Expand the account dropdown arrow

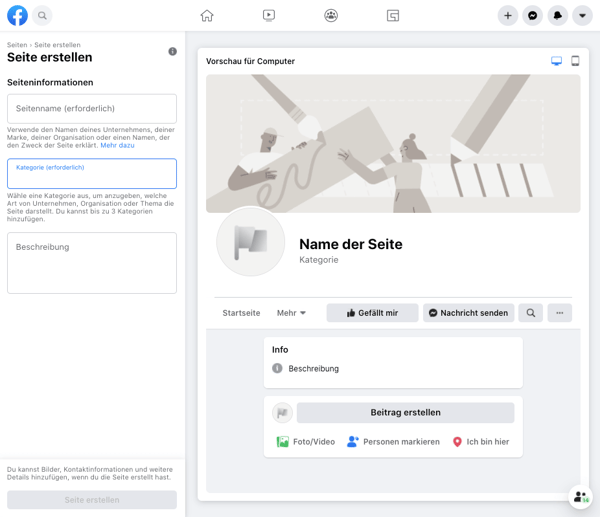[x=582, y=16]
